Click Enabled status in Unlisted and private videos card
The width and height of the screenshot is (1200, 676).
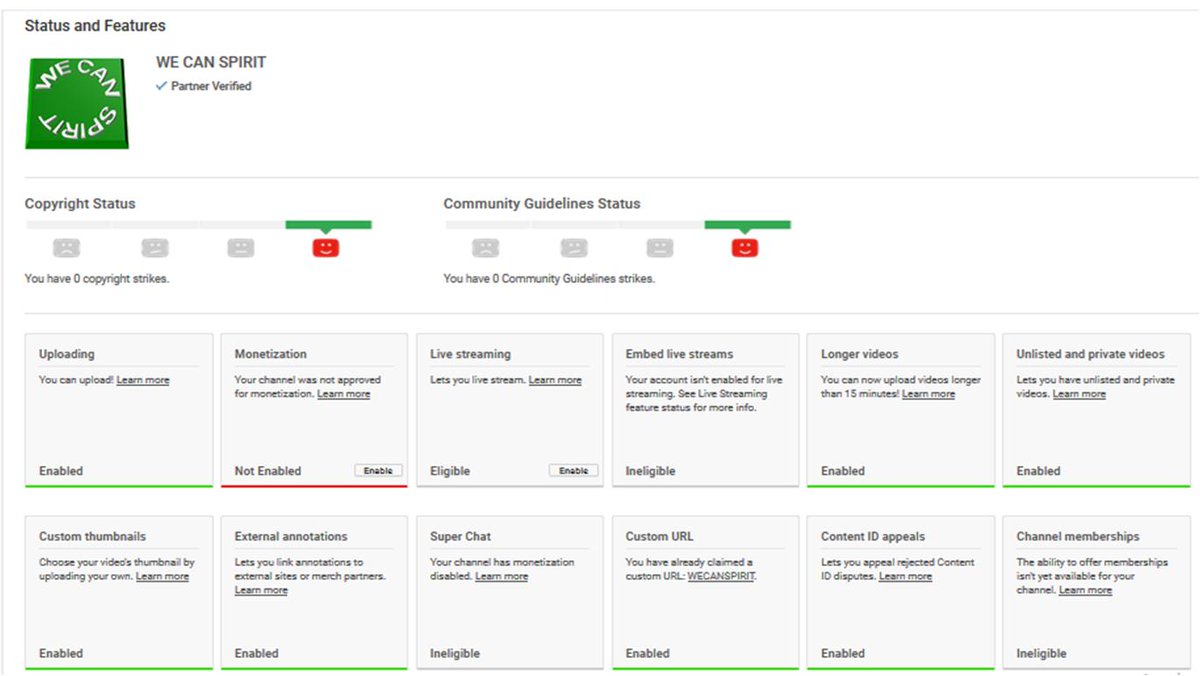(1039, 471)
